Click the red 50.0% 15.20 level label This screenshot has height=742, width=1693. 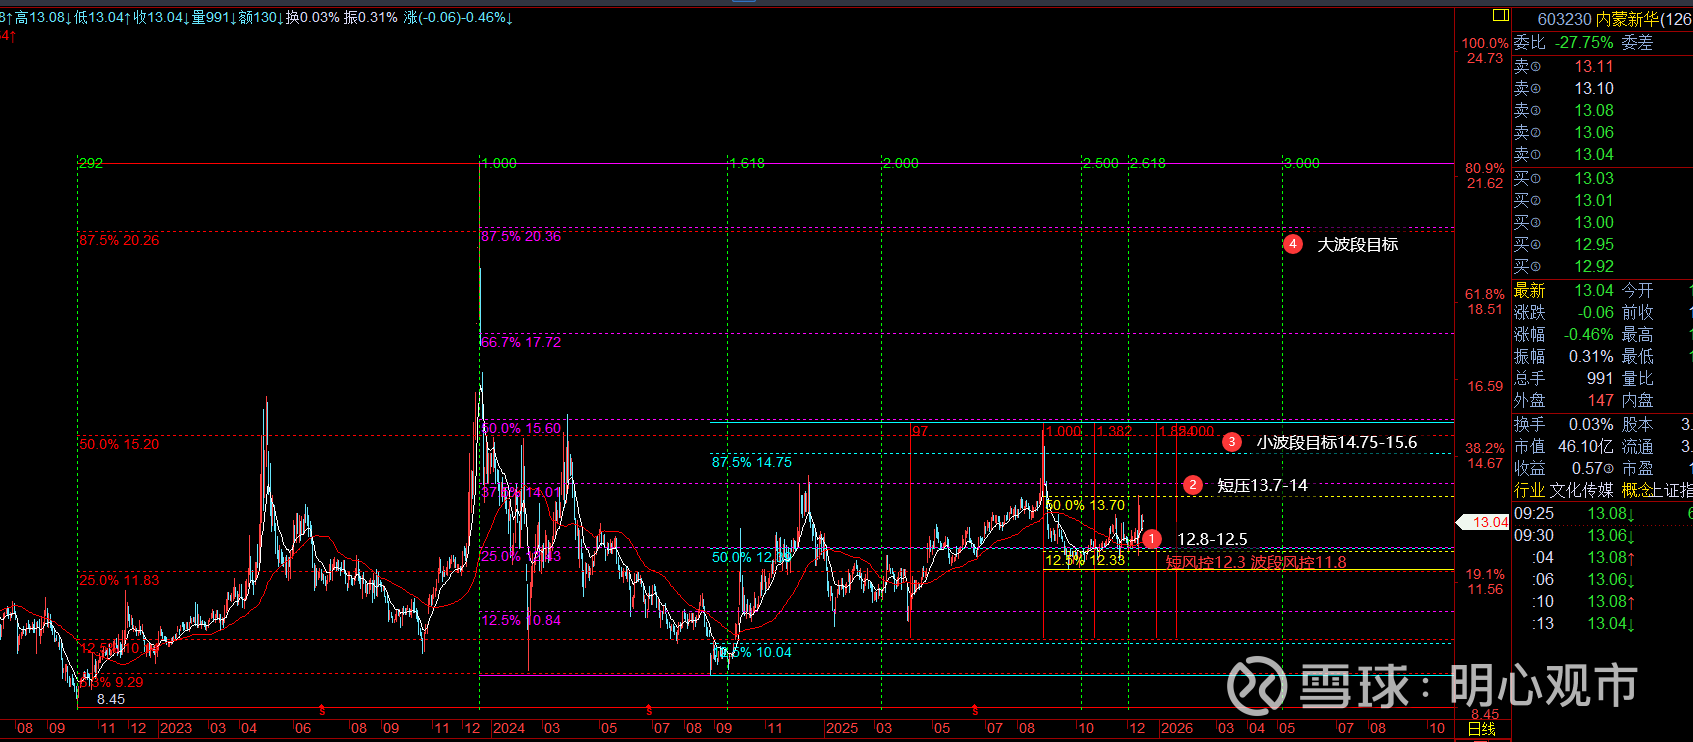(119, 444)
